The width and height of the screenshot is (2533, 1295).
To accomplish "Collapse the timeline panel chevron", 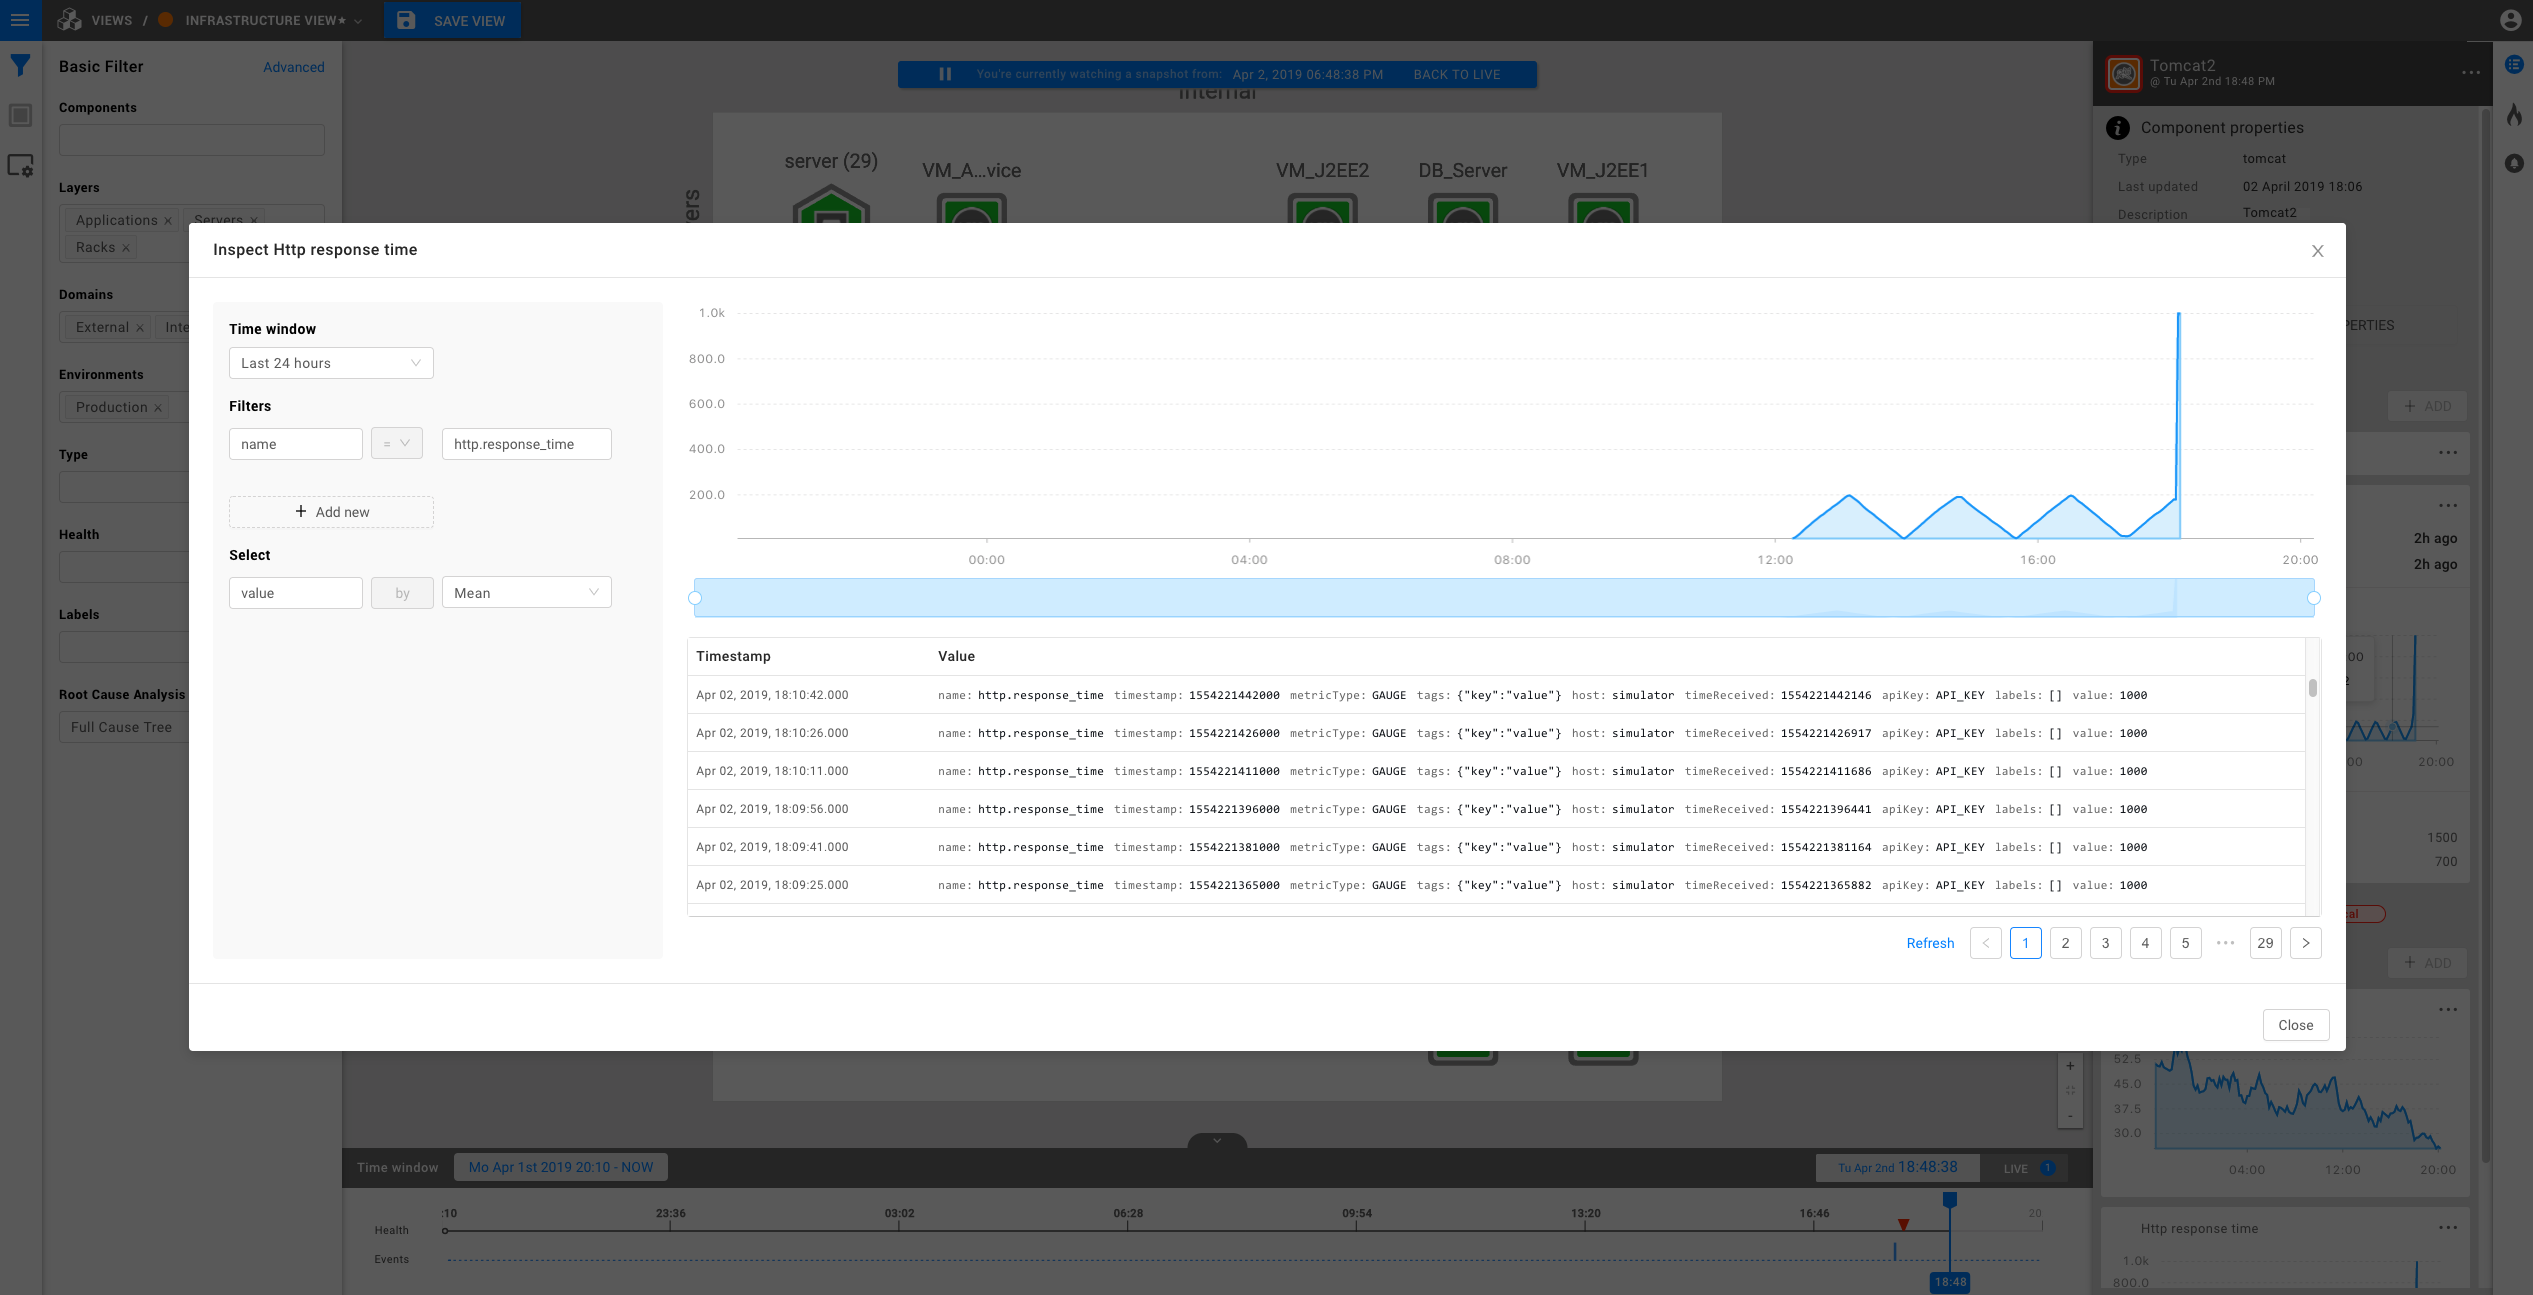I will tap(1217, 1141).
